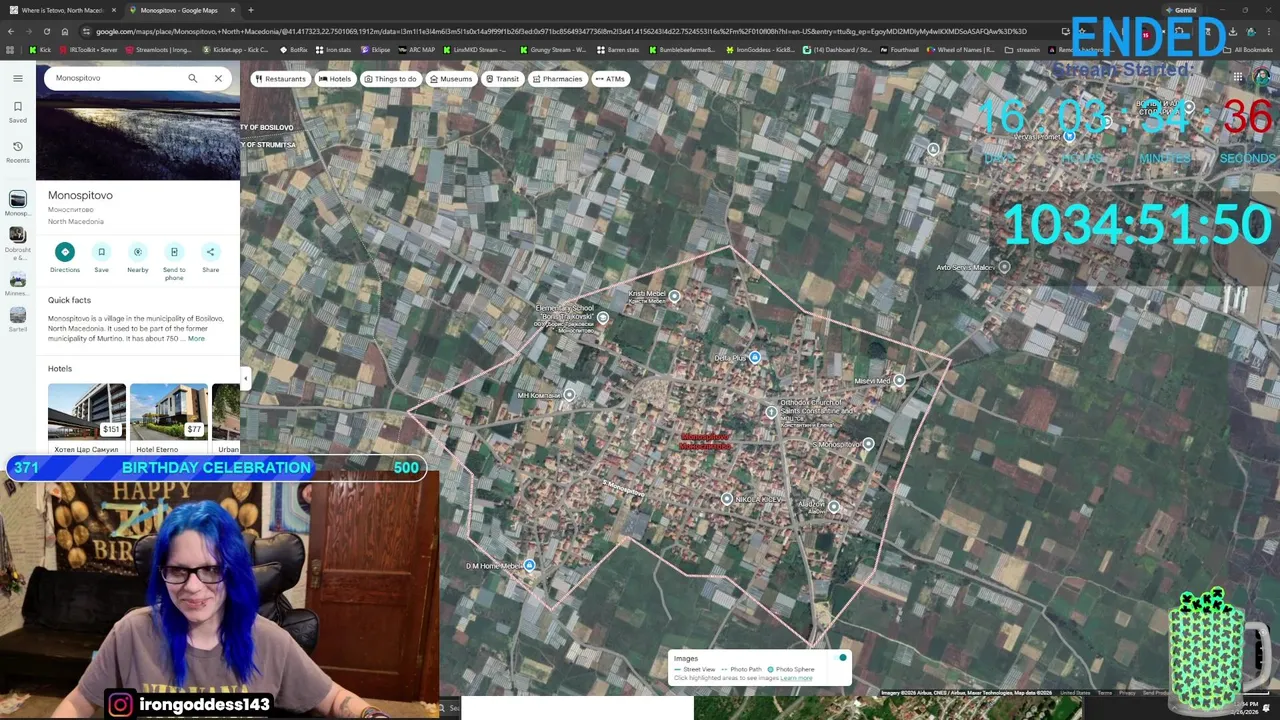The image size is (1280, 720).
Task: Click Elementary School Boris Trajkovski pin
Action: point(602,318)
